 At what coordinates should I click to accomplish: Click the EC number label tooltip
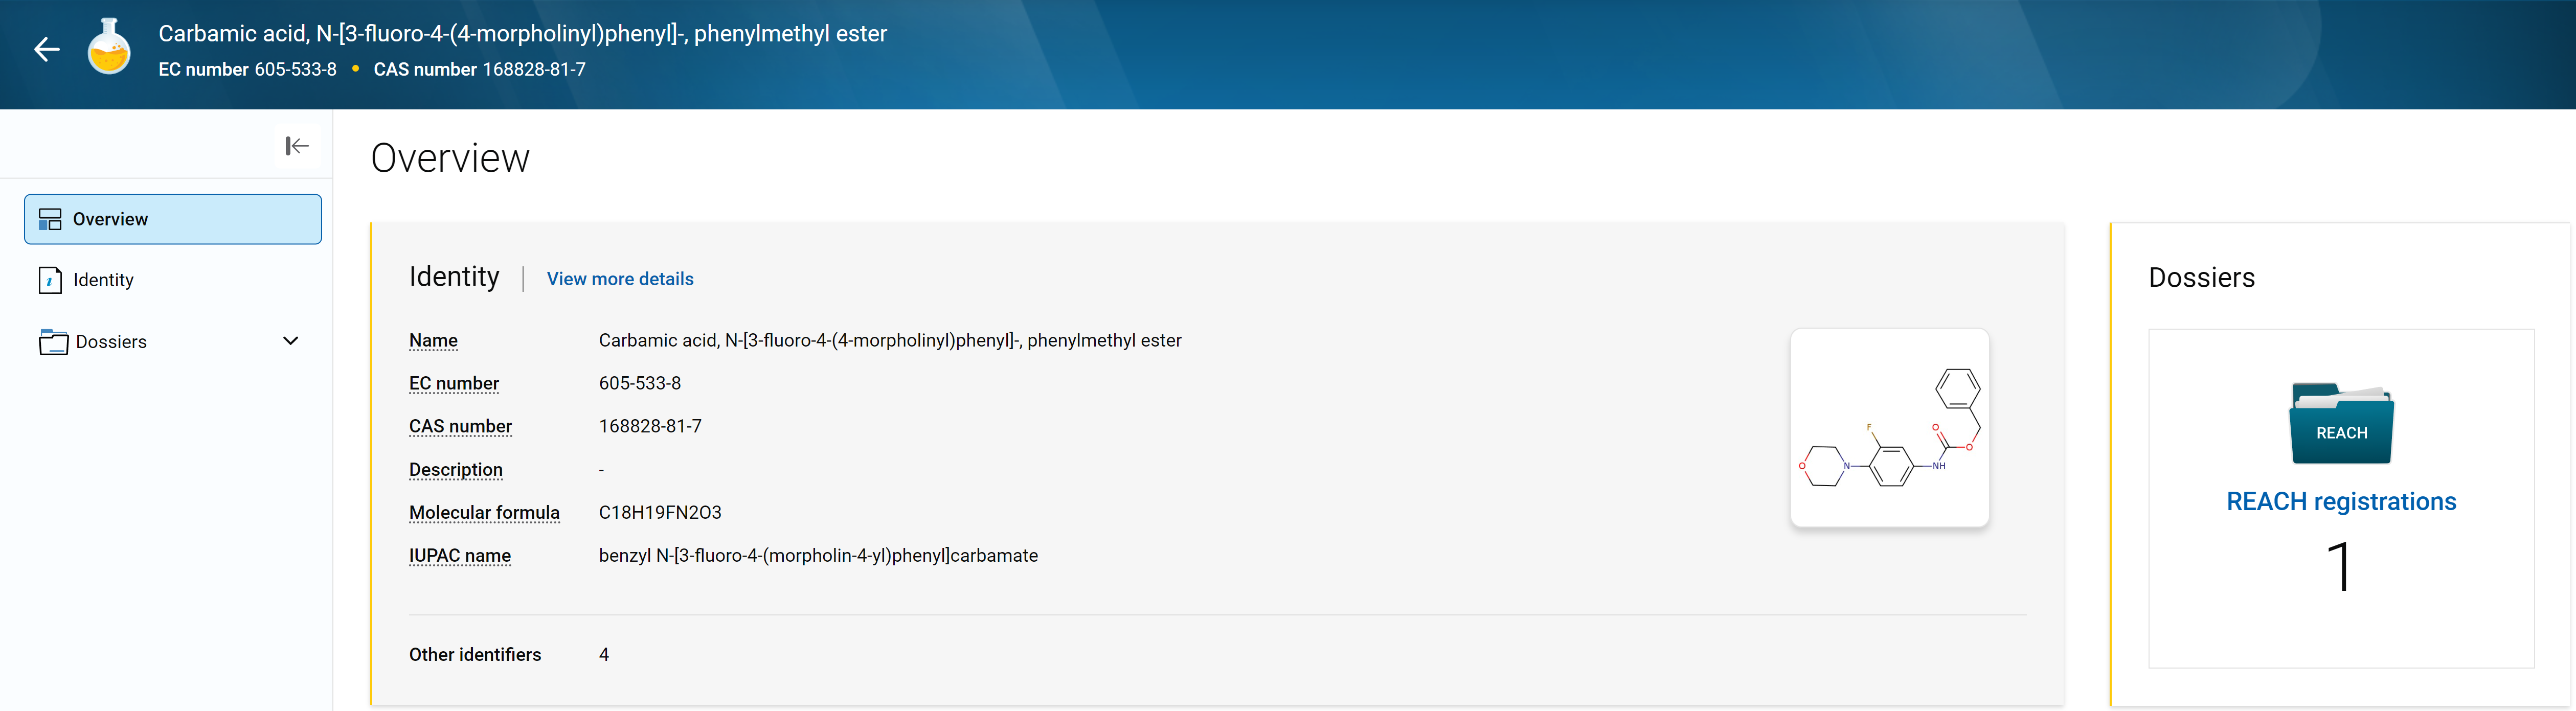click(453, 384)
